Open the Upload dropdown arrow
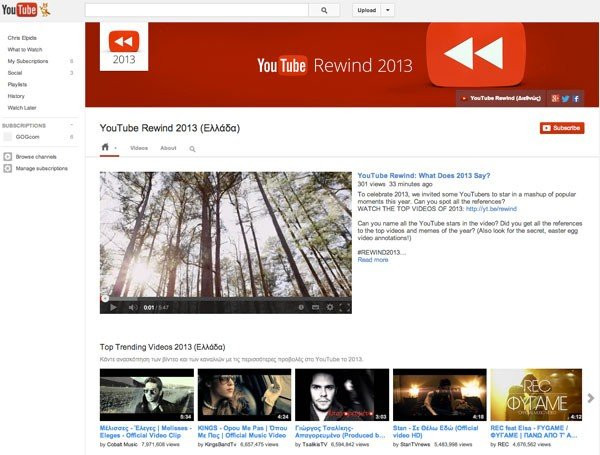The height and width of the screenshot is (455, 600). [x=388, y=10]
